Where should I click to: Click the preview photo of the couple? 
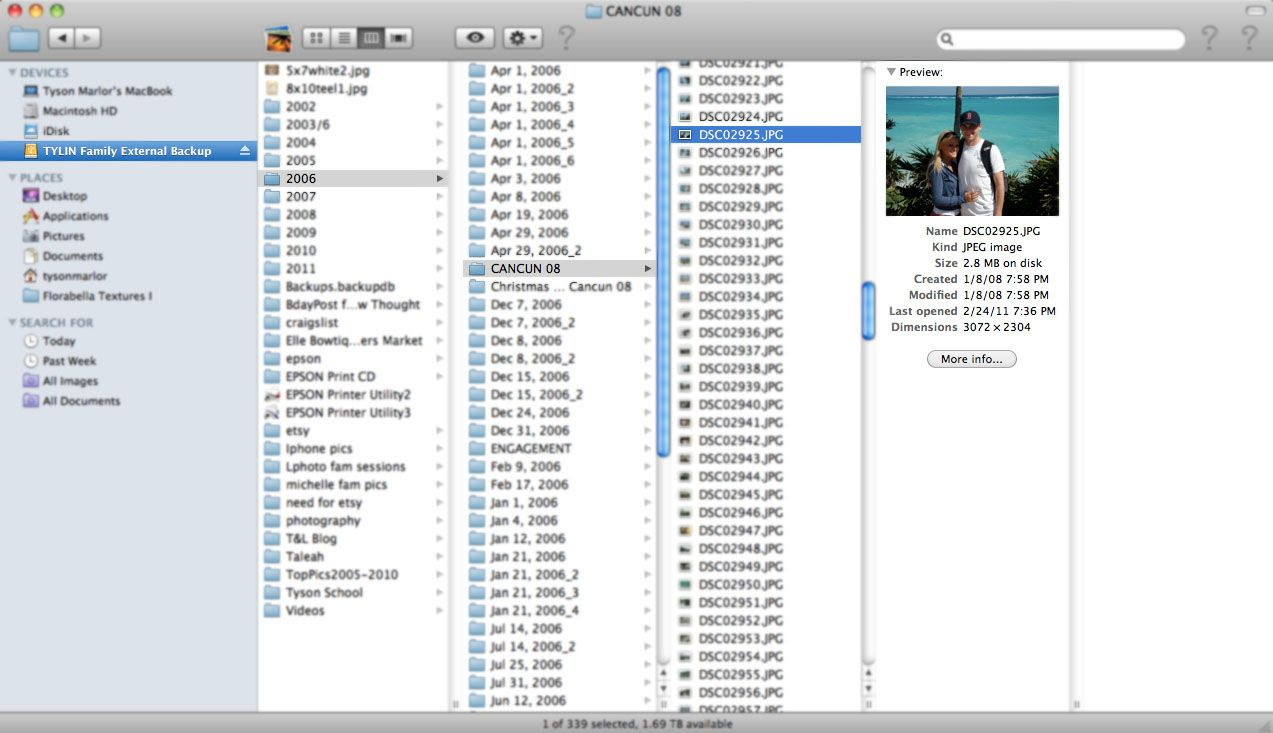click(x=972, y=151)
